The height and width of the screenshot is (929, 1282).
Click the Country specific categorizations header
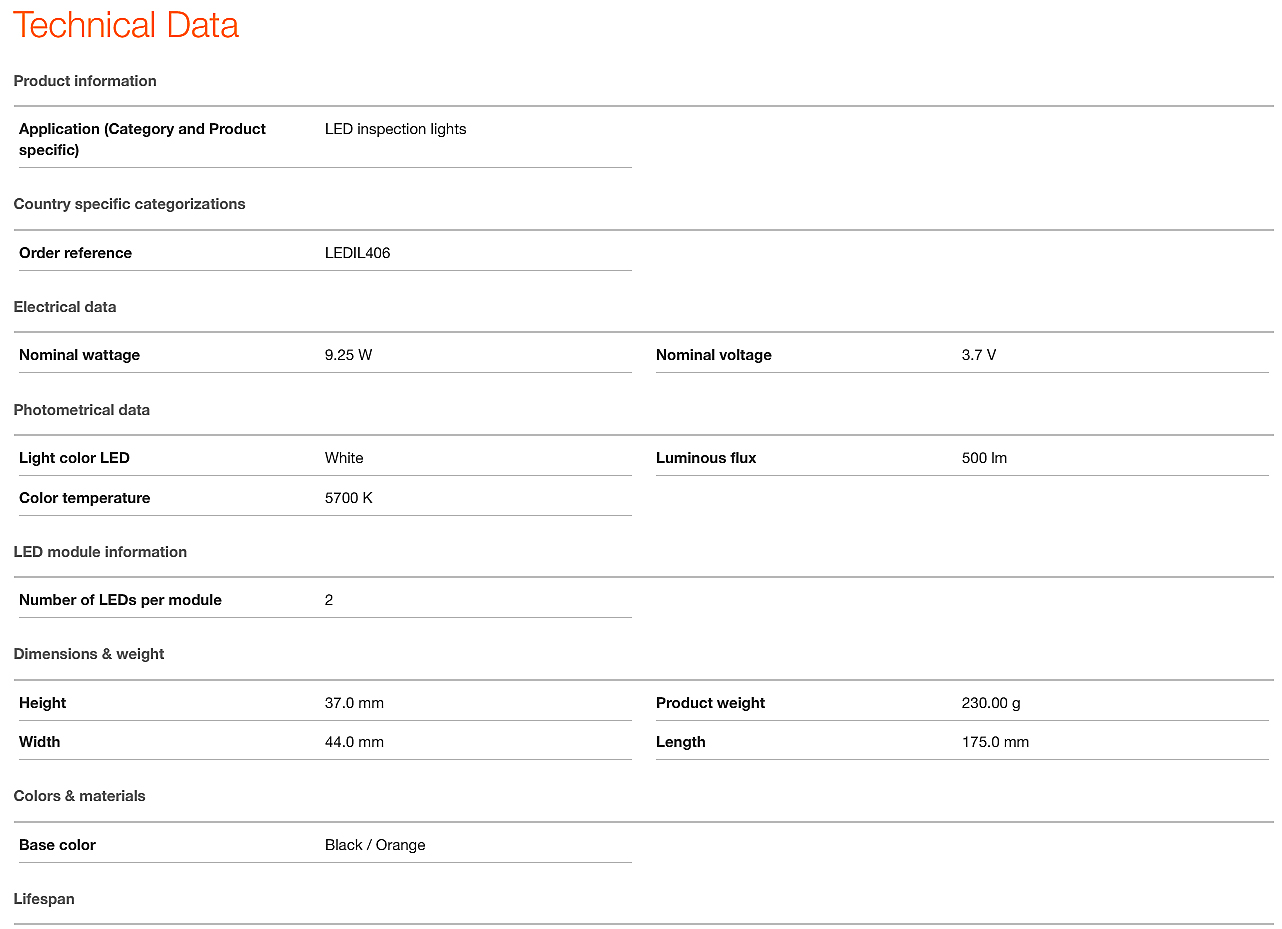pos(129,204)
